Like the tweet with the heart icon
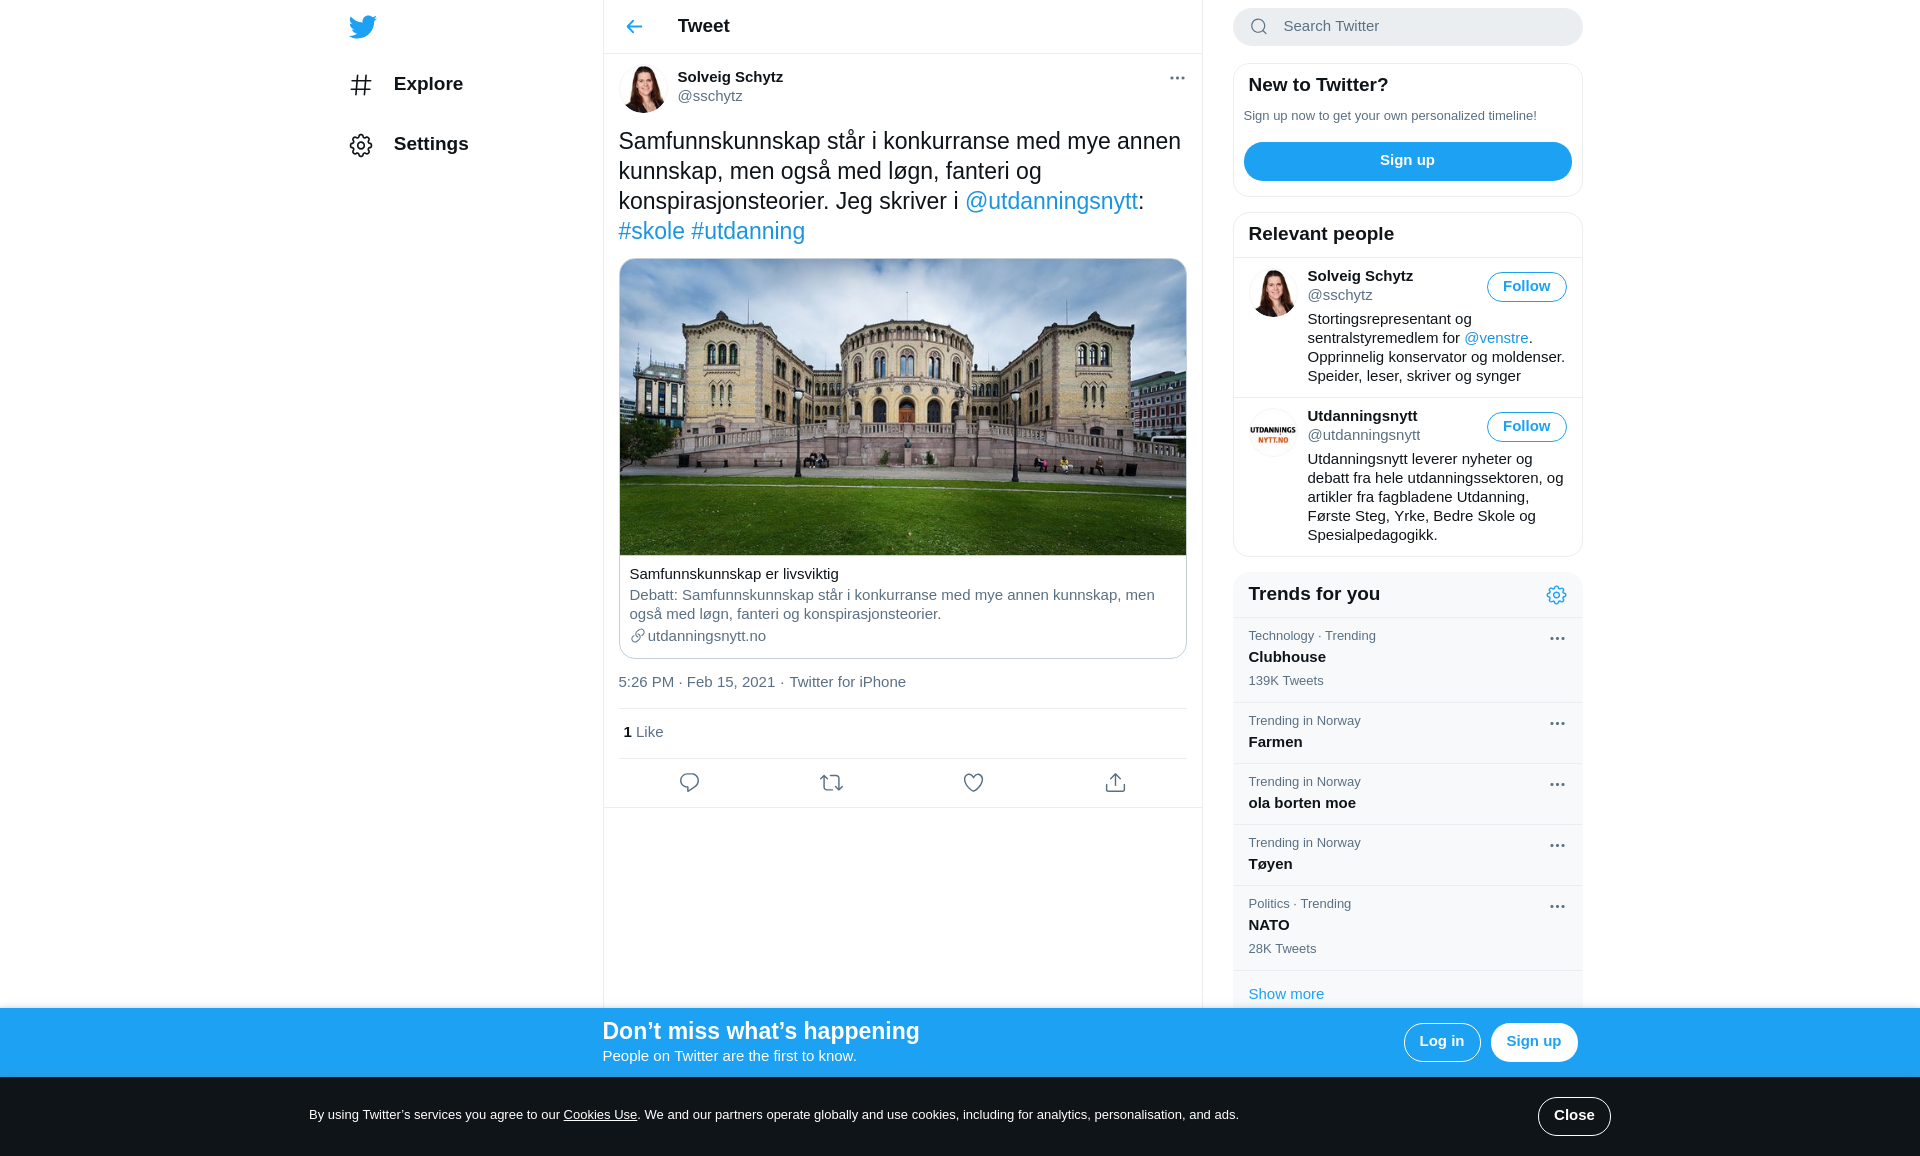The image size is (1920, 1156). (x=973, y=783)
